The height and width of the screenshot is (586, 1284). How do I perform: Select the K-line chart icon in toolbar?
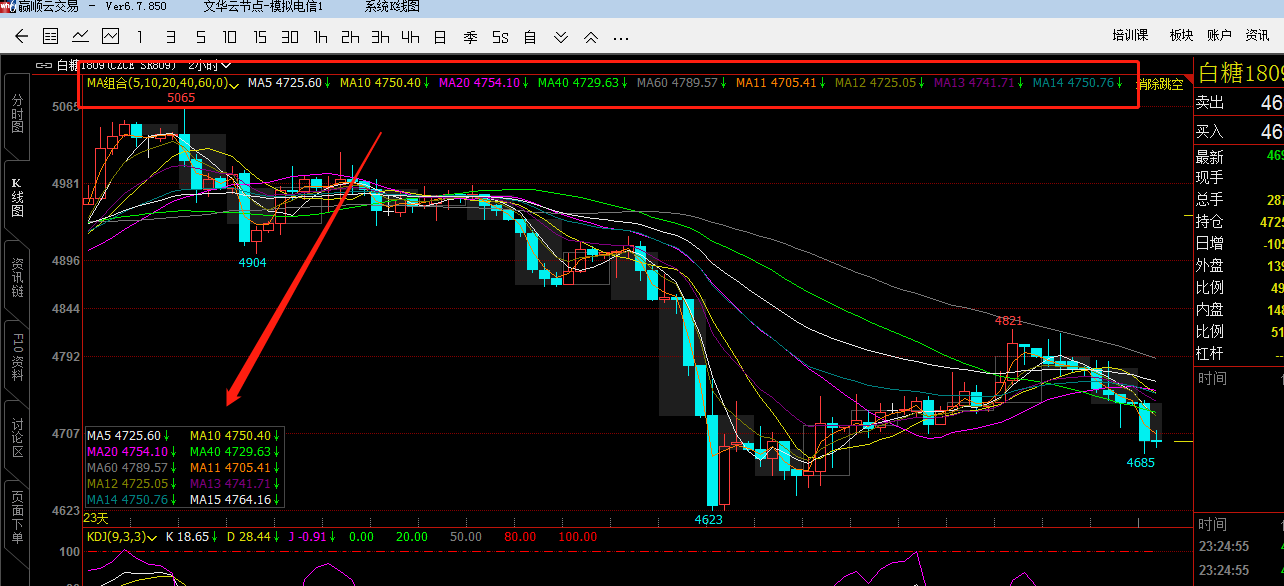click(109, 37)
